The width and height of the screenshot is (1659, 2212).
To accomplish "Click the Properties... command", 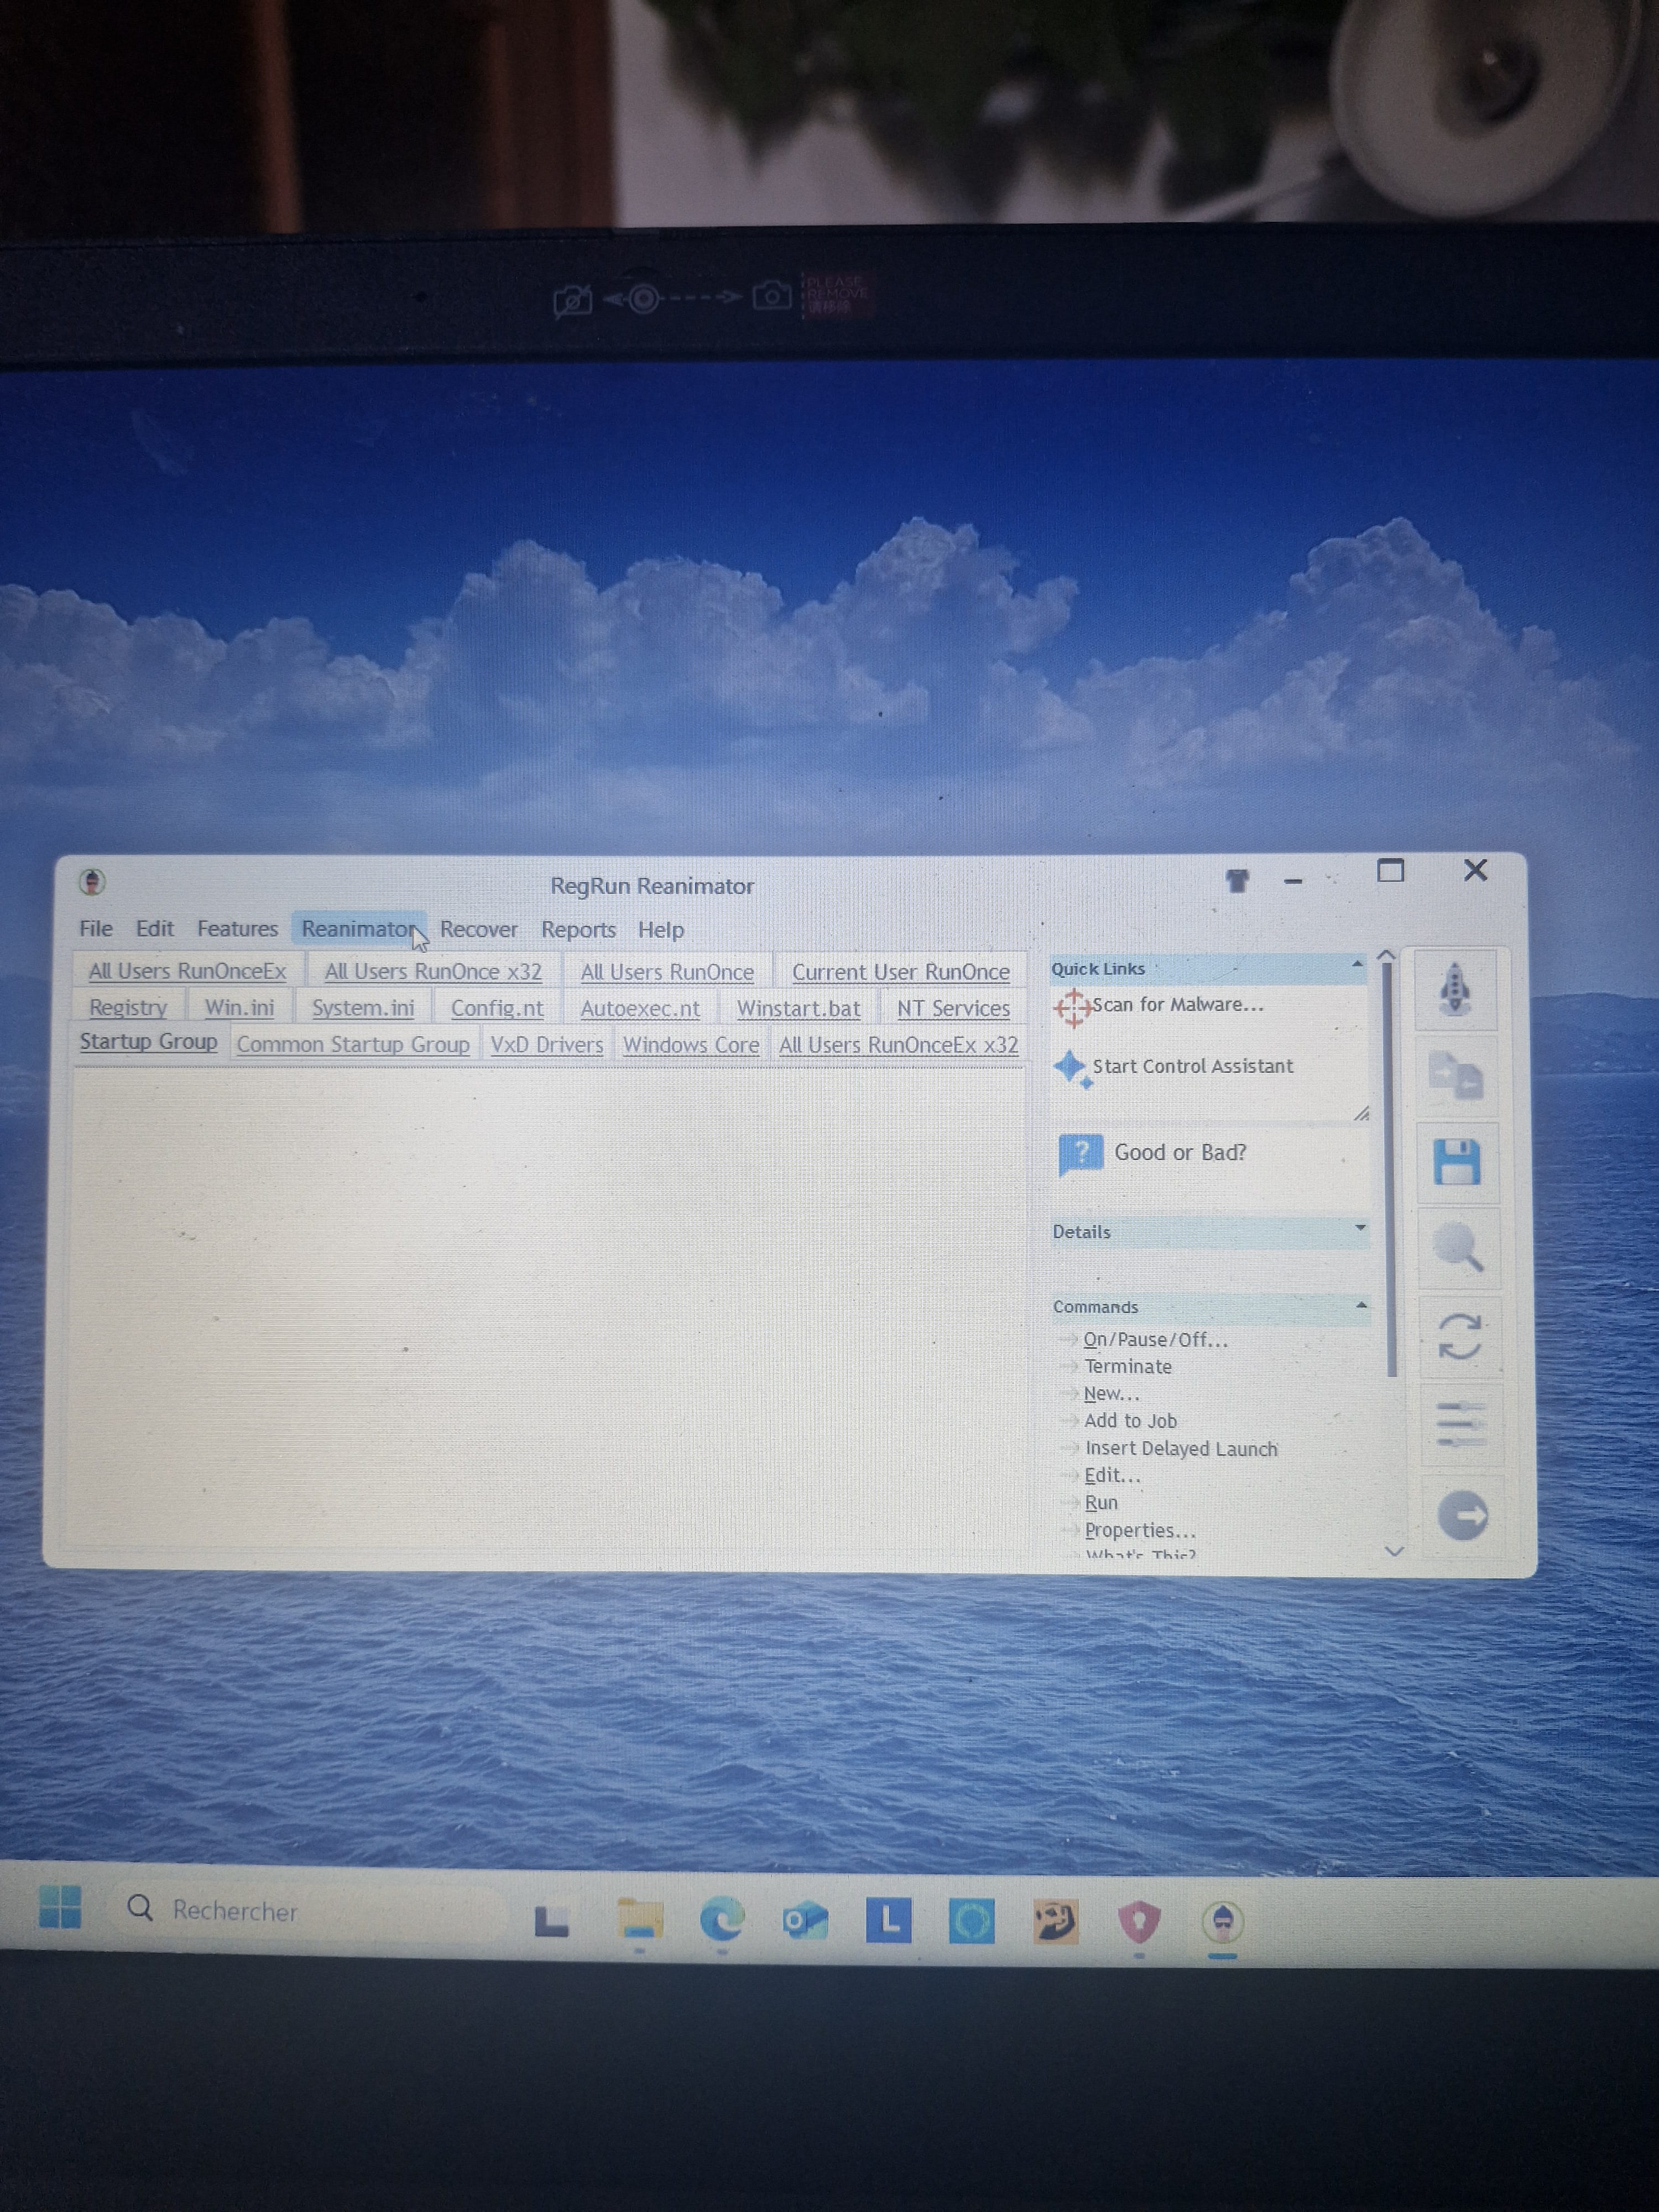I will tap(1140, 1530).
